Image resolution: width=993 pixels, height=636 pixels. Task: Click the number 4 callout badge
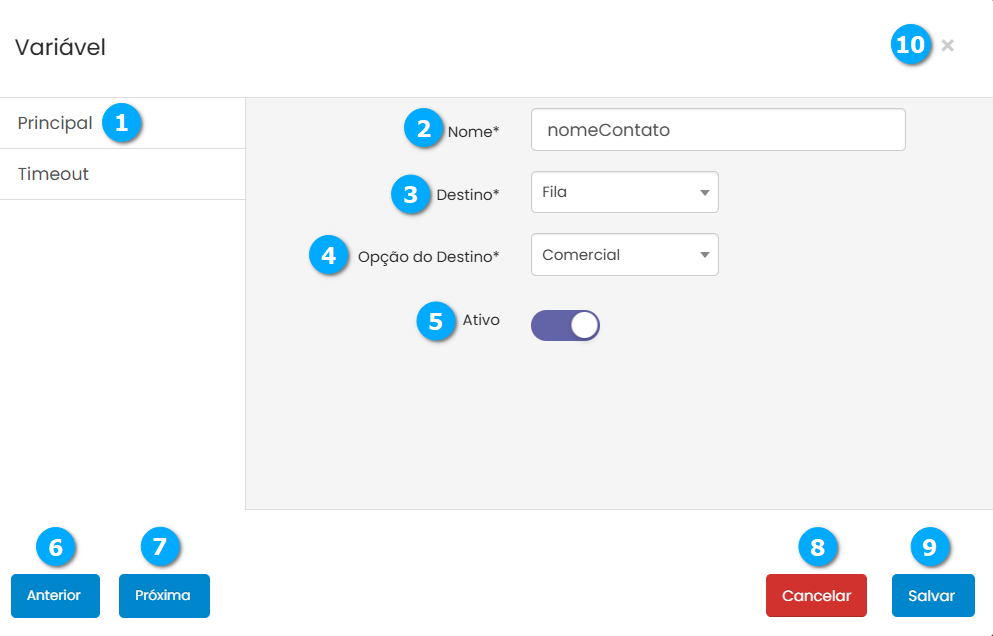click(x=328, y=255)
